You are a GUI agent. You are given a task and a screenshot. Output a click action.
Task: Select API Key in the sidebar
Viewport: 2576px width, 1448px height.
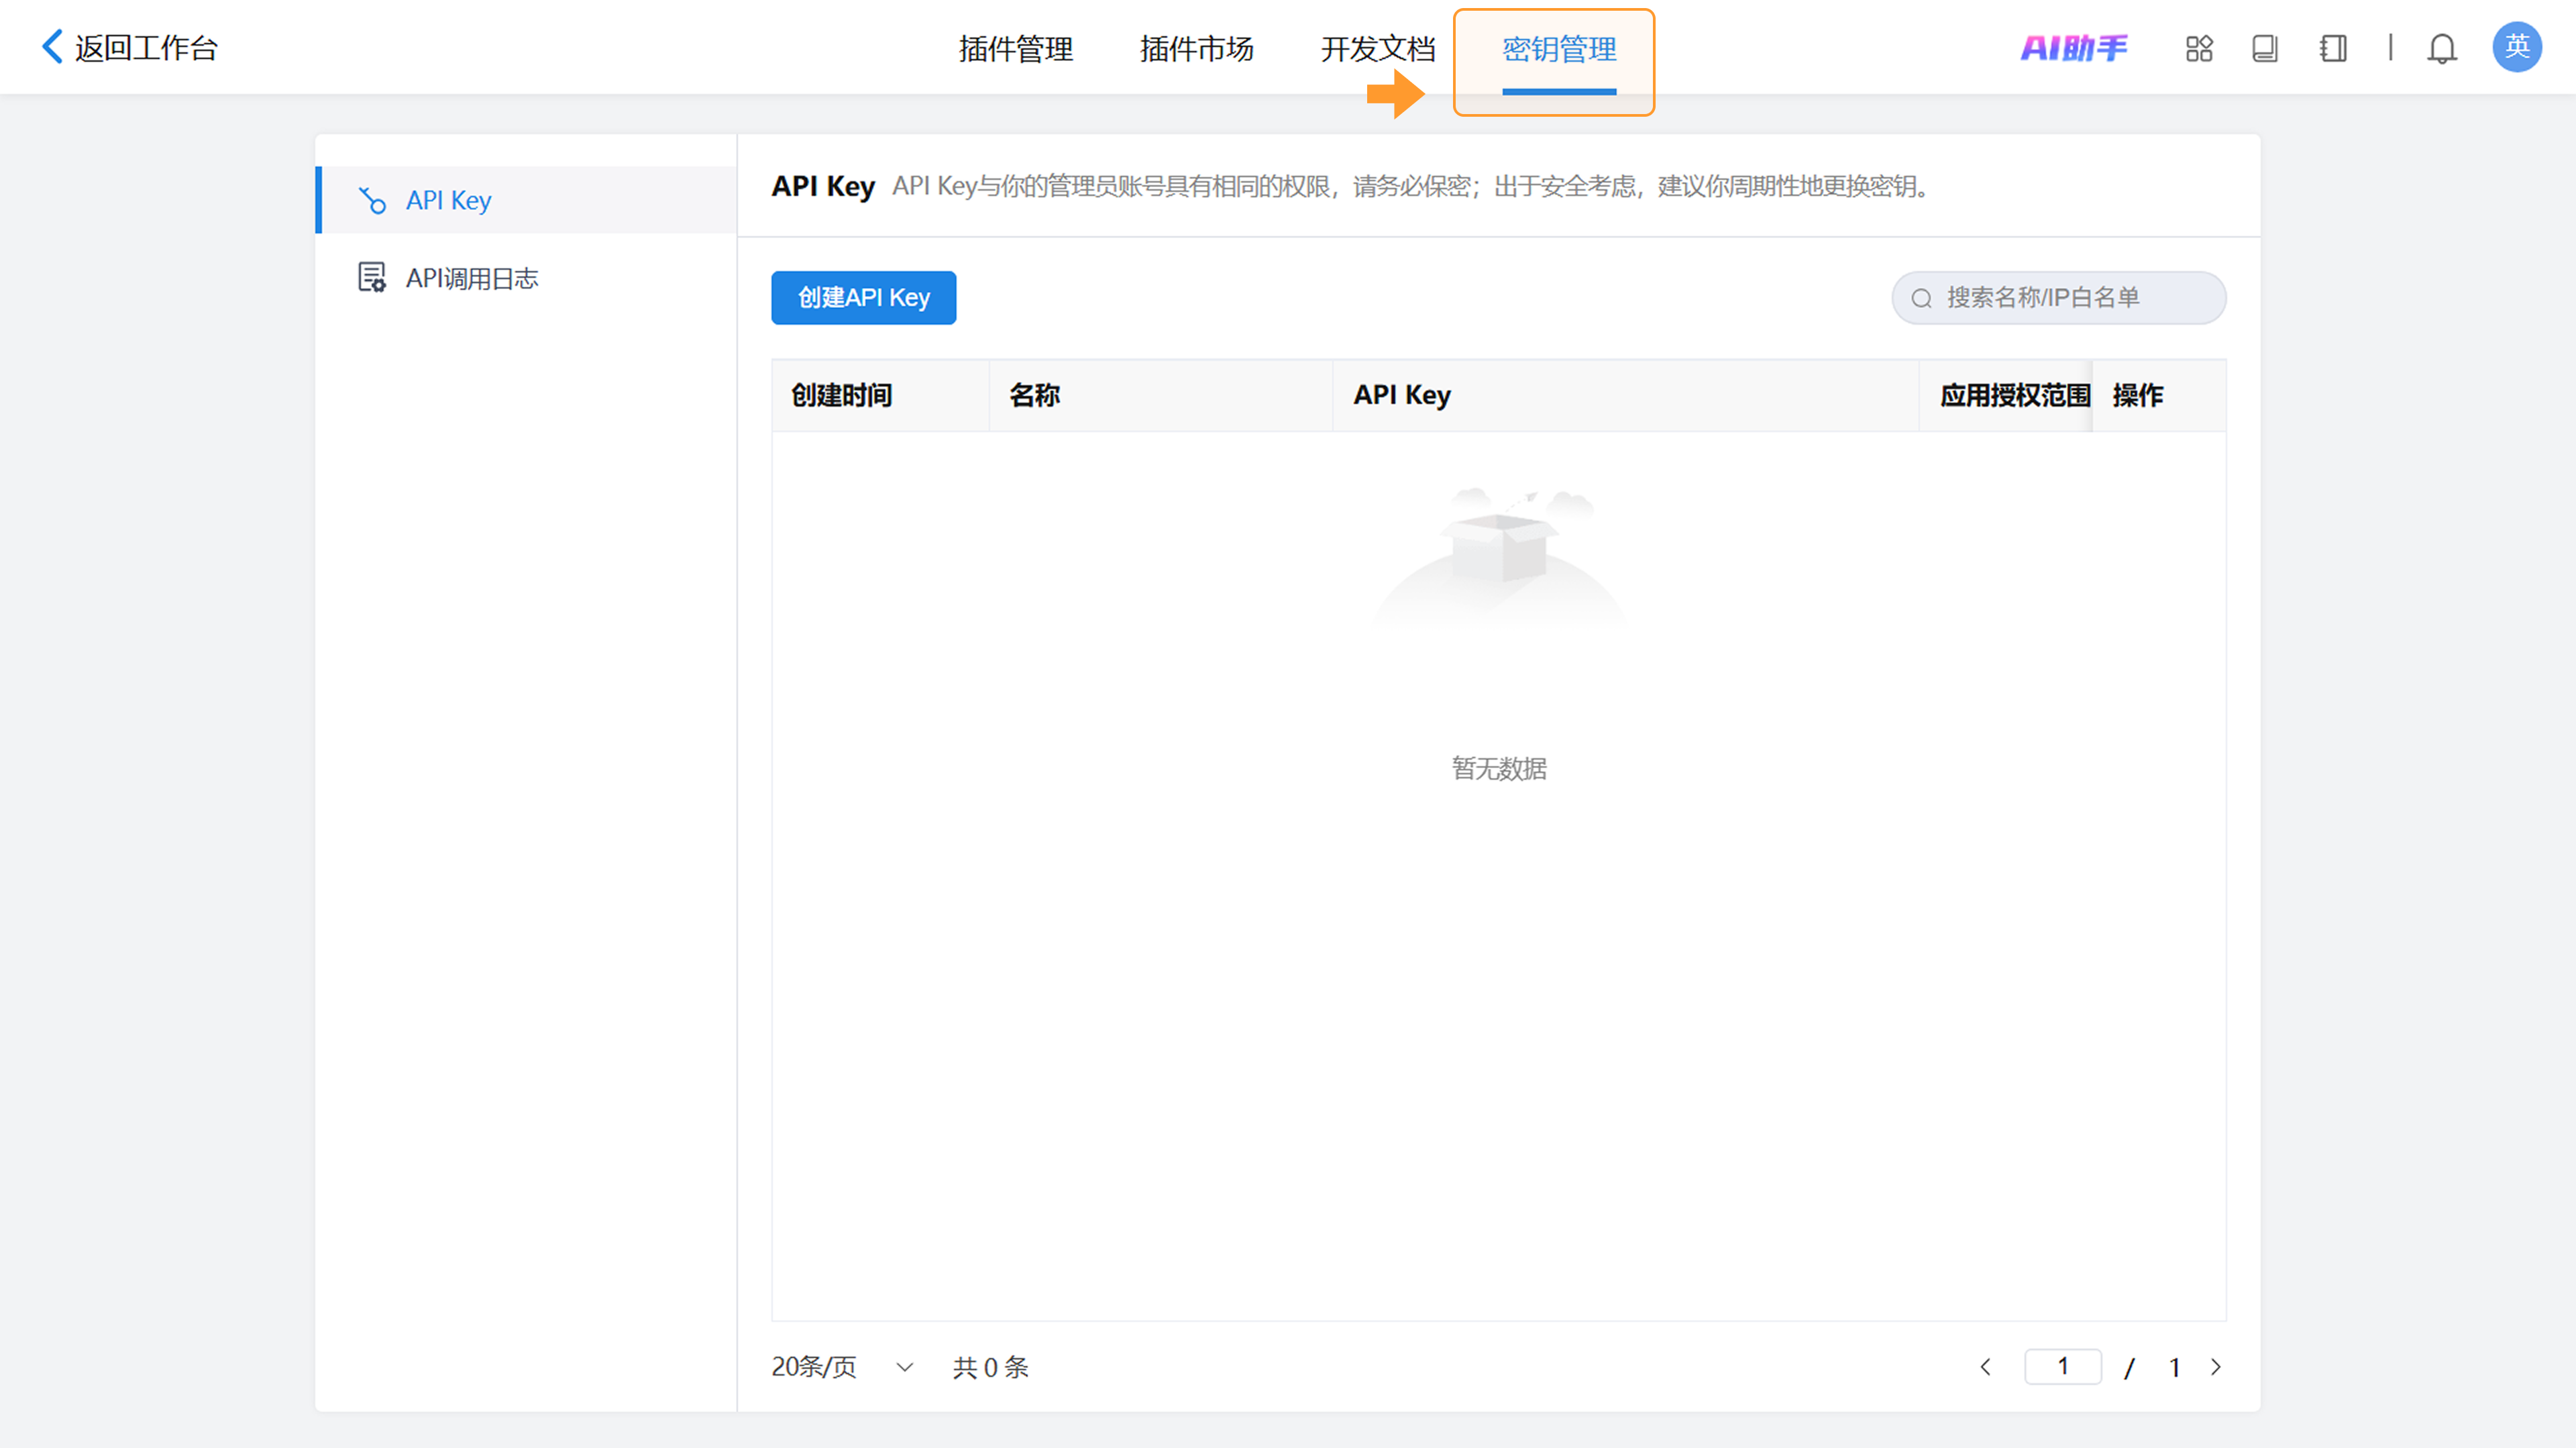point(527,200)
